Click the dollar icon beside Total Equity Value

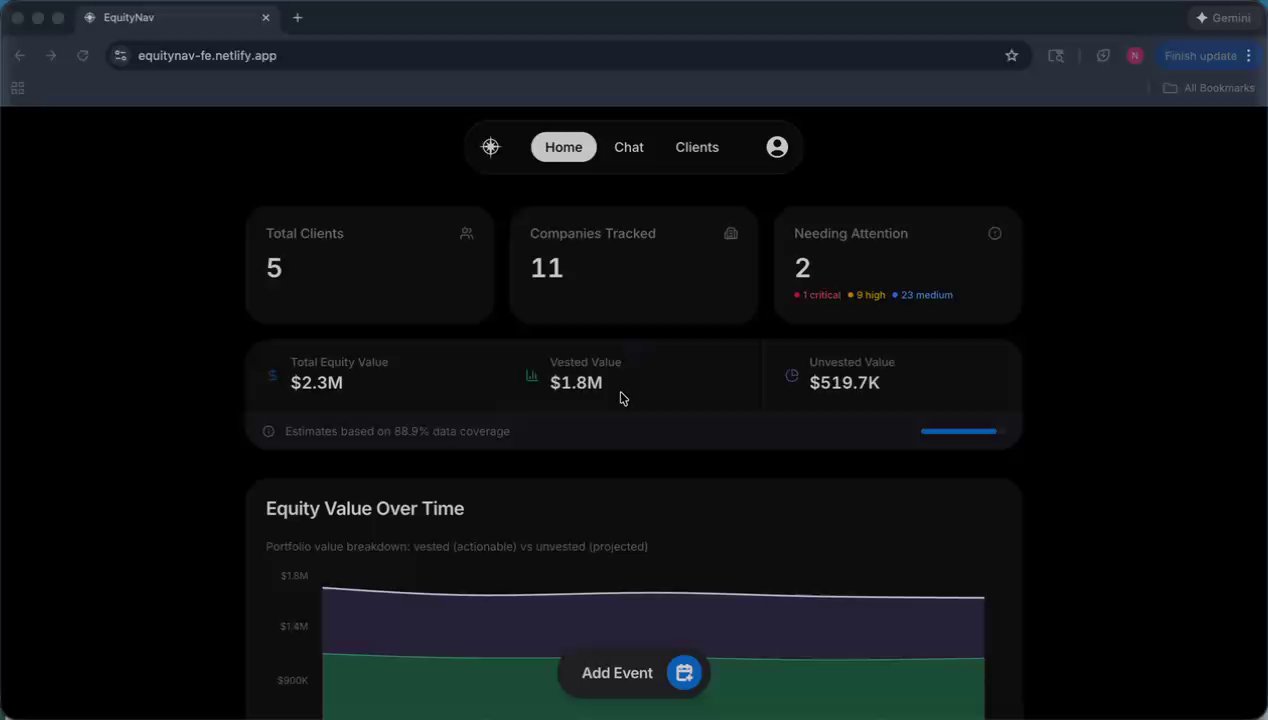pyautogui.click(x=272, y=376)
